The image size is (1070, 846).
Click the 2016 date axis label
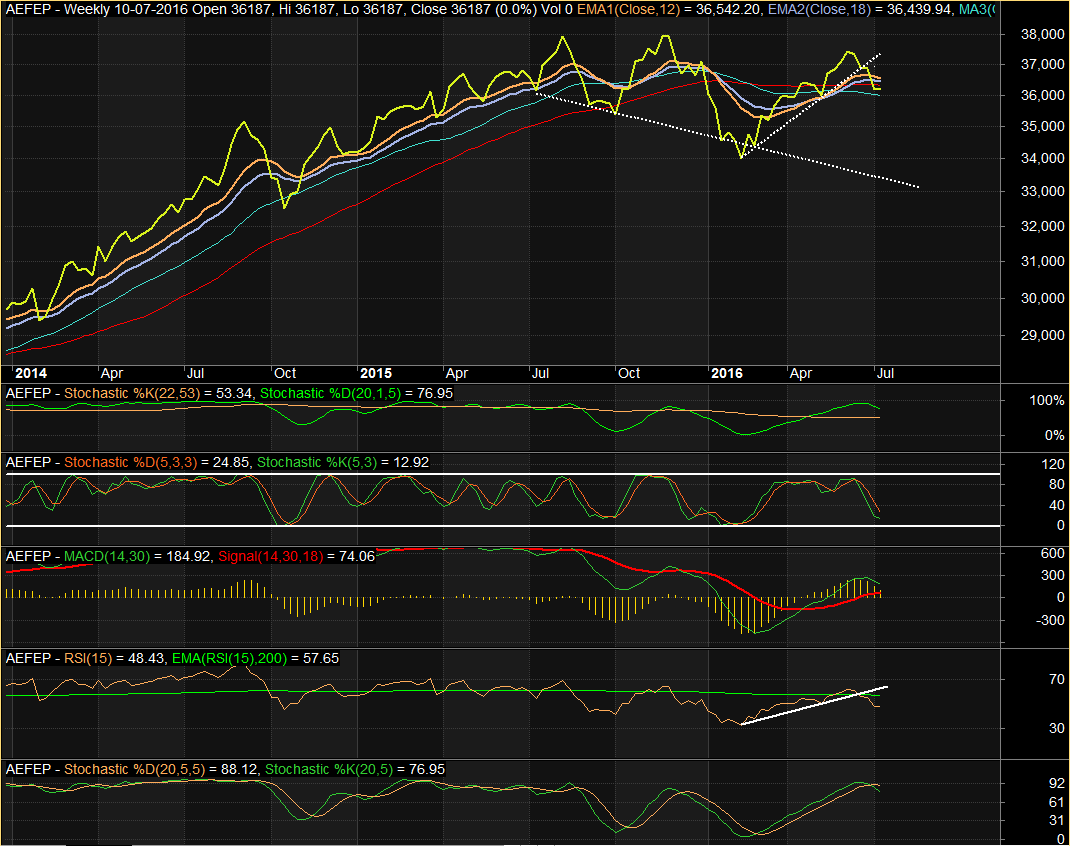coord(725,373)
